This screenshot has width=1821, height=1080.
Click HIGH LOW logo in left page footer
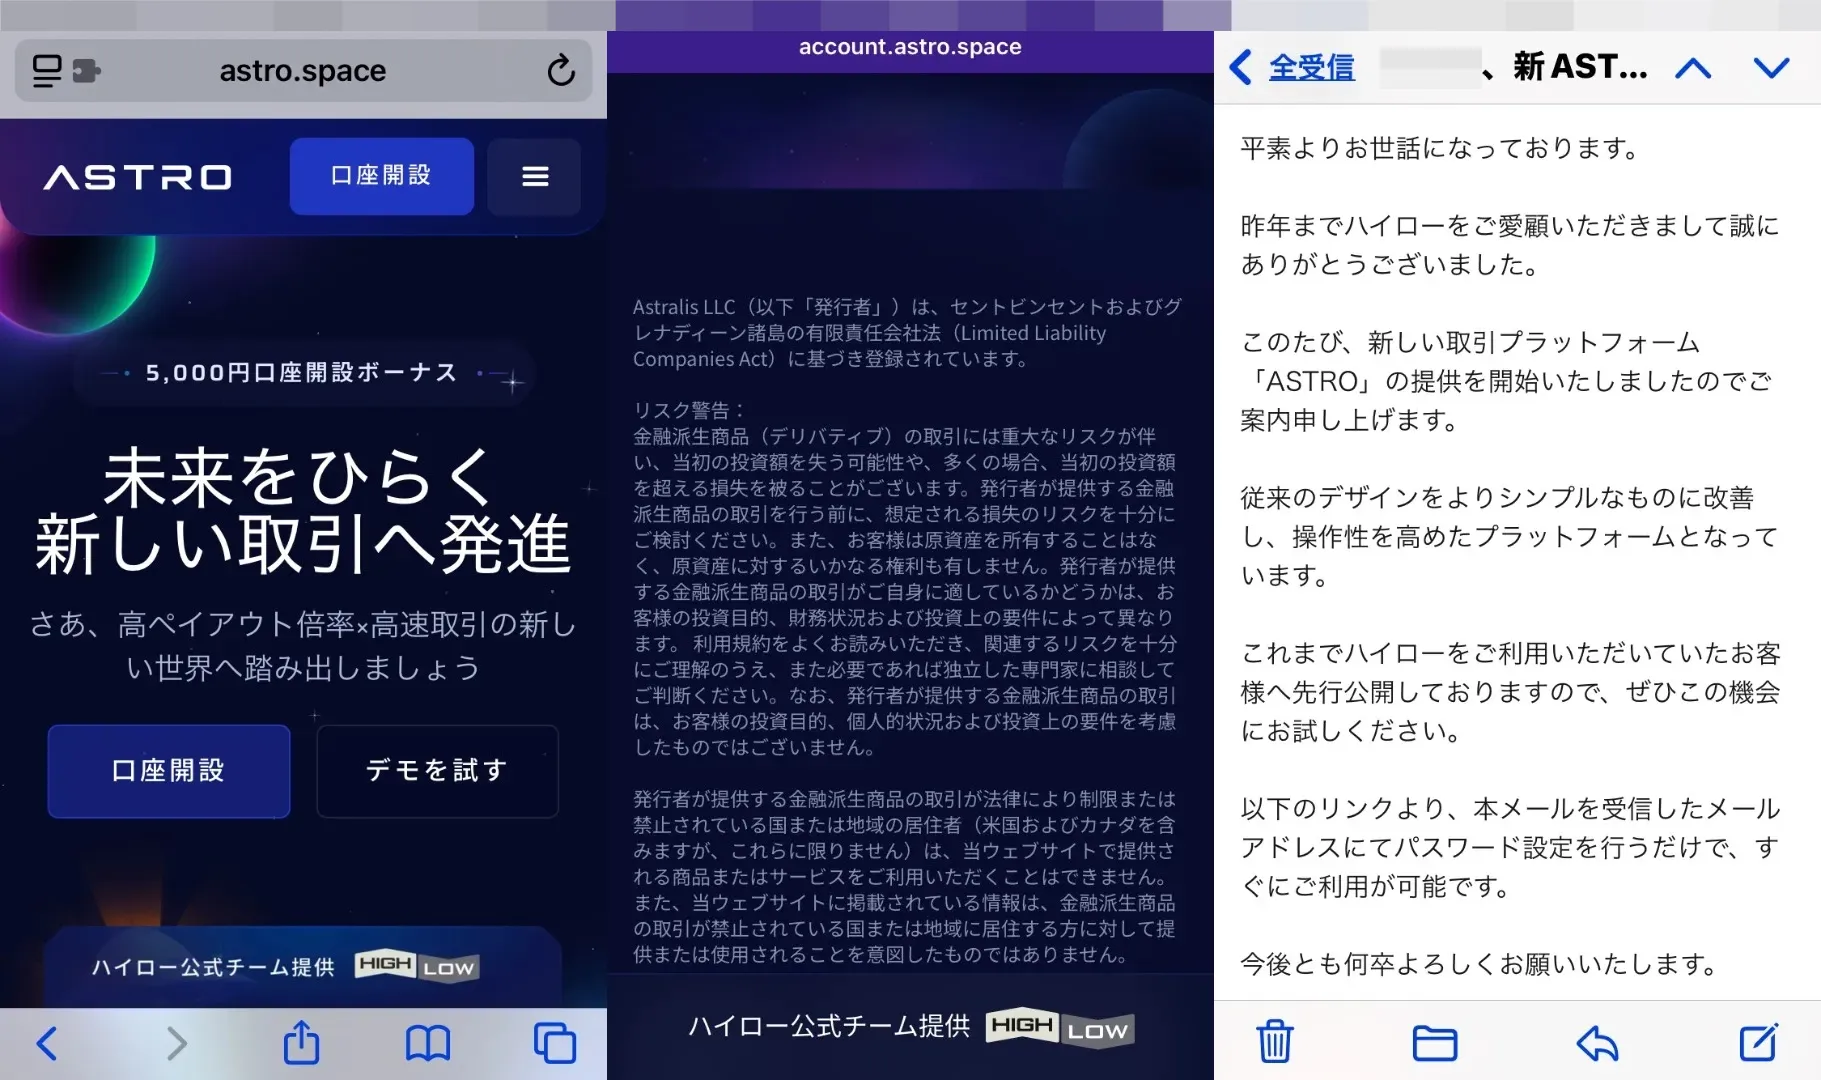tap(417, 966)
